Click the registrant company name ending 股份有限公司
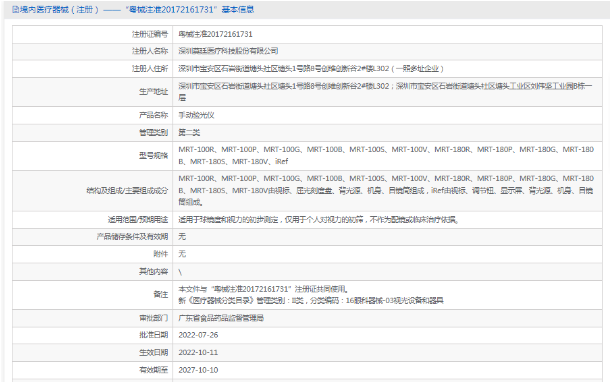Viewport: 615px width, 388px height. pos(228,51)
